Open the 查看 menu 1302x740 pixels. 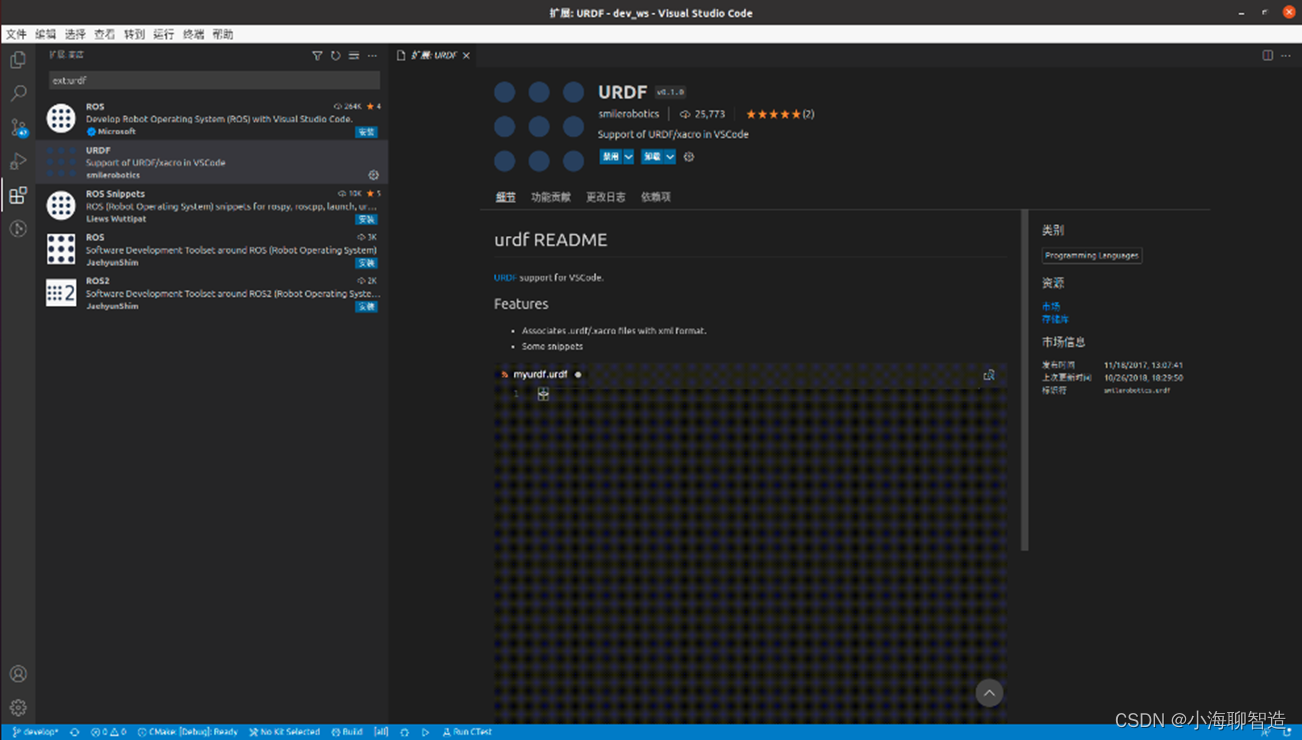[x=105, y=34]
